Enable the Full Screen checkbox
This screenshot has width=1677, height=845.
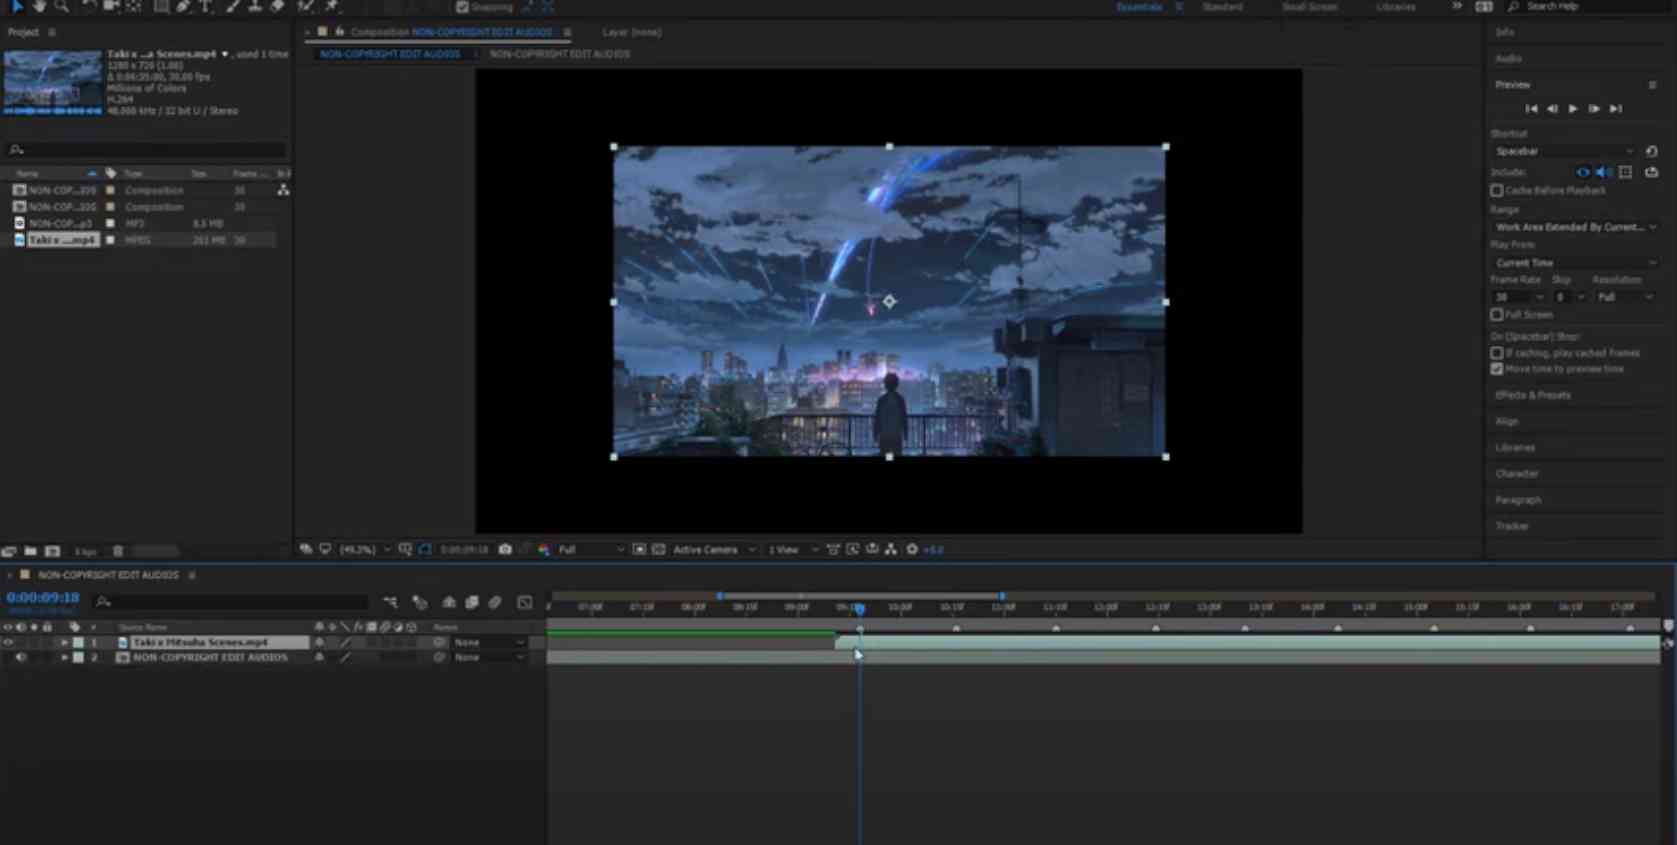(x=1497, y=314)
